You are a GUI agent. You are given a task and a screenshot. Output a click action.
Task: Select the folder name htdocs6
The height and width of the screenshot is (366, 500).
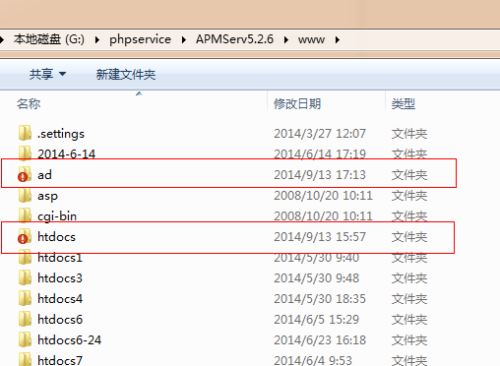tap(60, 319)
